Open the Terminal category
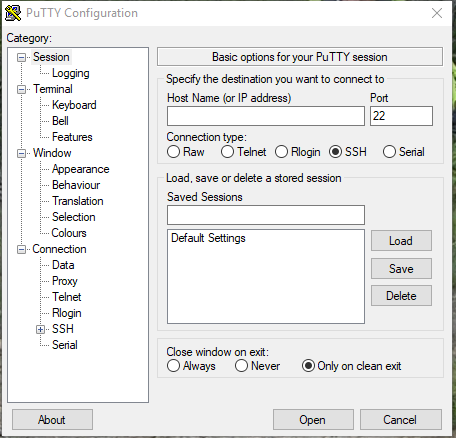 point(53,89)
